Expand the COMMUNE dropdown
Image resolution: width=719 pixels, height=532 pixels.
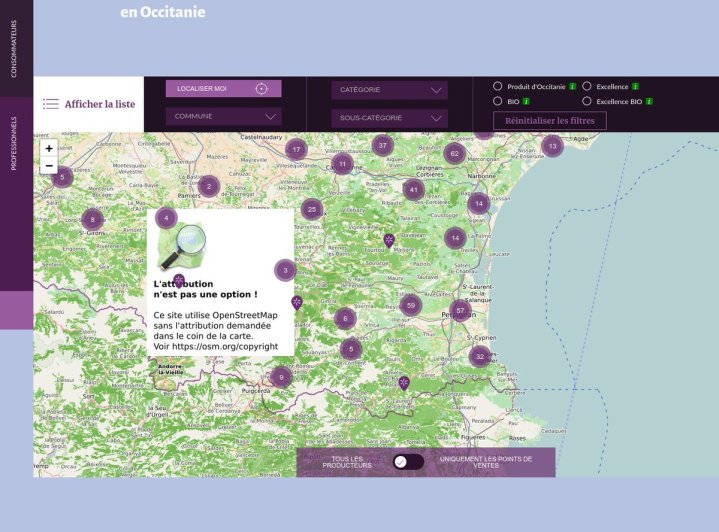coord(223,116)
